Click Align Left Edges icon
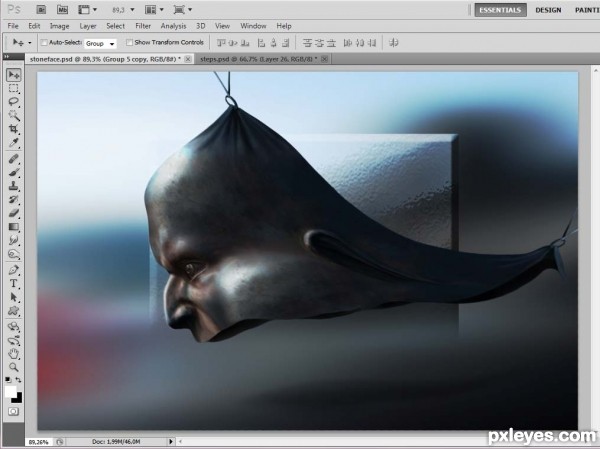The height and width of the screenshot is (449, 600). pos(261,42)
